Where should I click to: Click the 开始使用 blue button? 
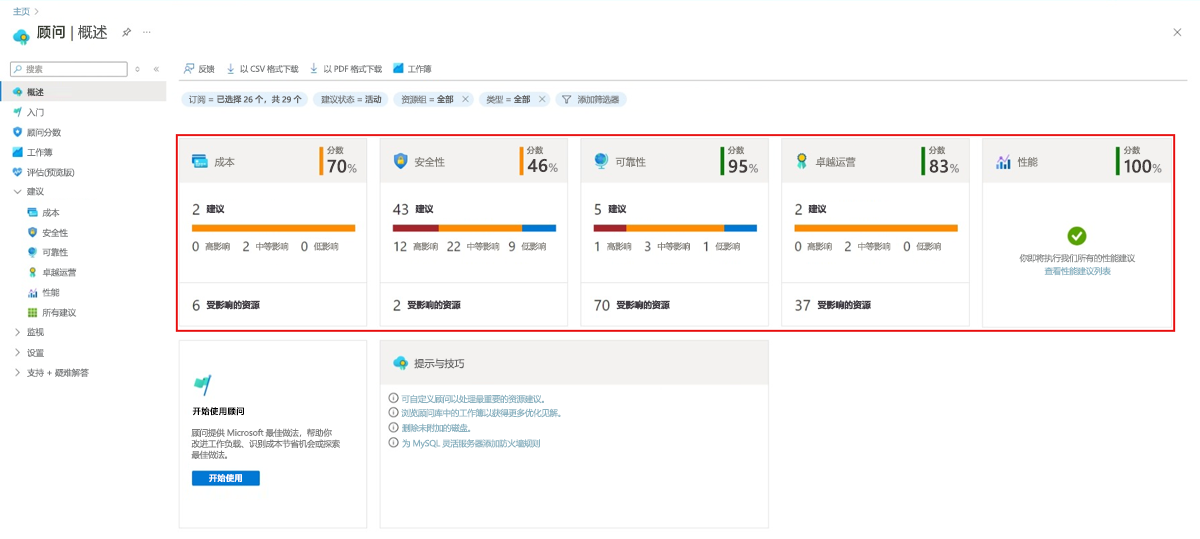226,478
